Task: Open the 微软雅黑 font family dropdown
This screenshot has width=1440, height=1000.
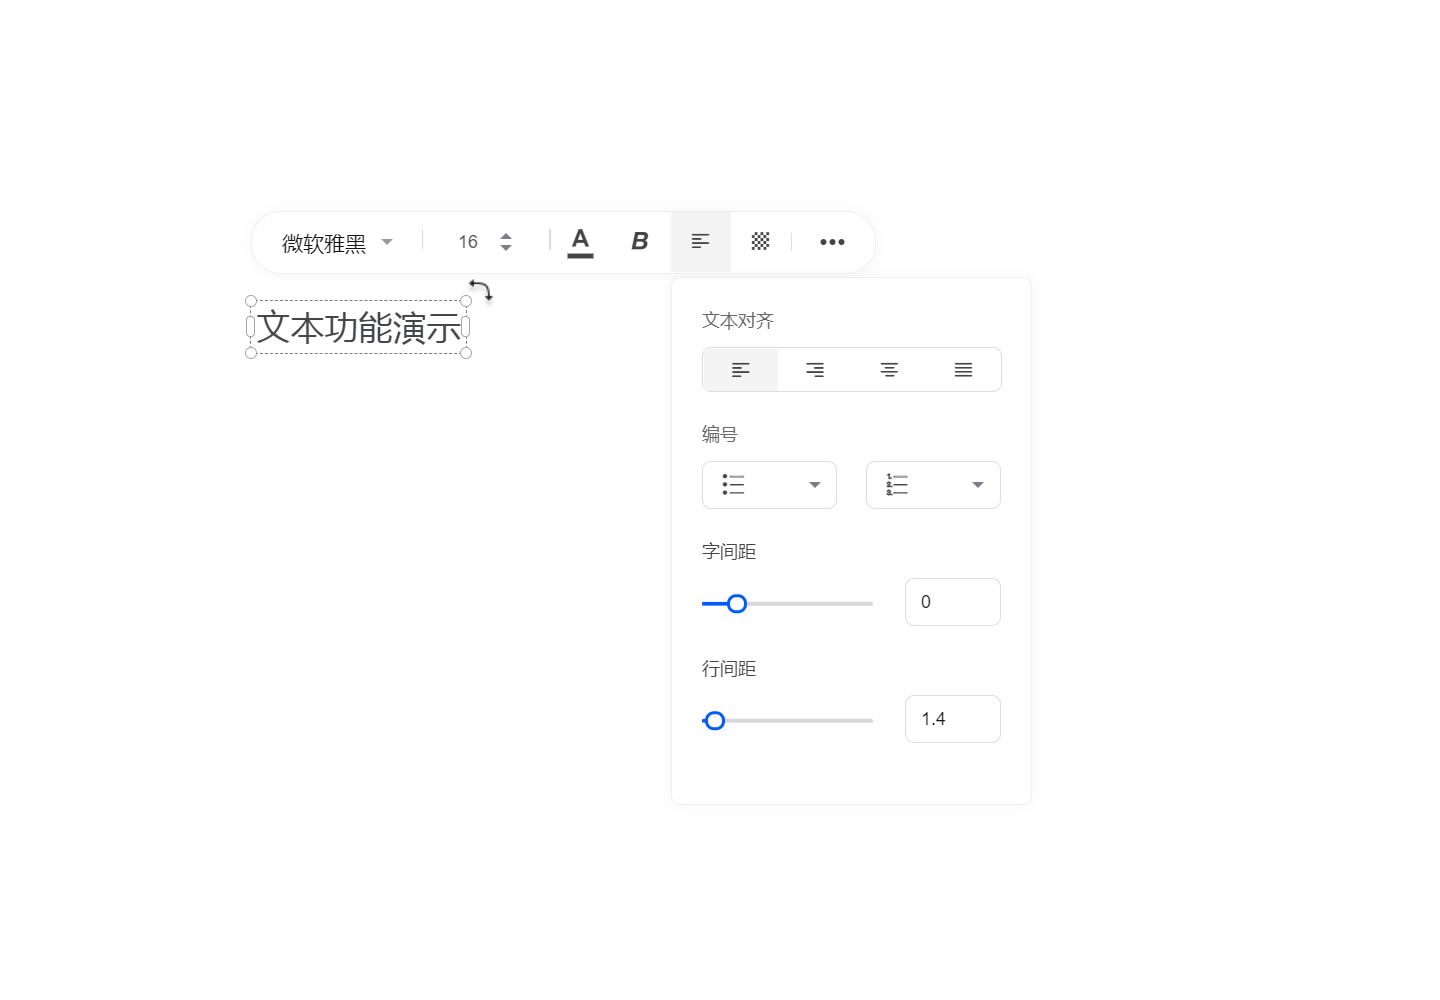Action: tap(338, 242)
